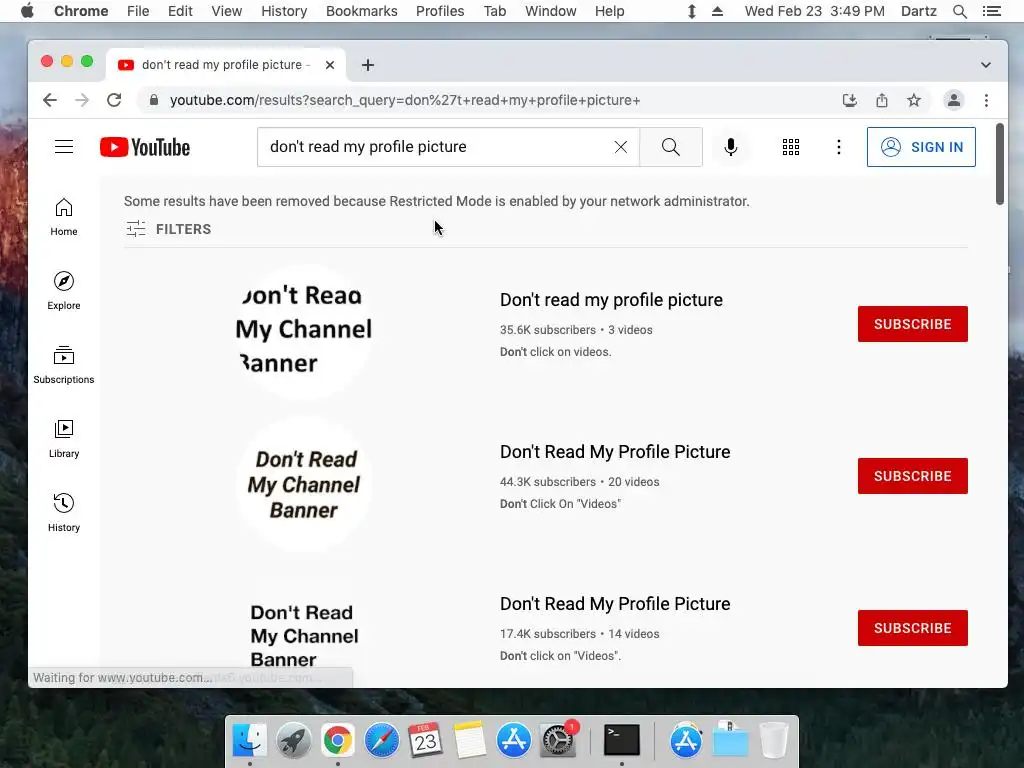Click the page vertical scrollbar
This screenshot has width=1024, height=768.
(999, 164)
